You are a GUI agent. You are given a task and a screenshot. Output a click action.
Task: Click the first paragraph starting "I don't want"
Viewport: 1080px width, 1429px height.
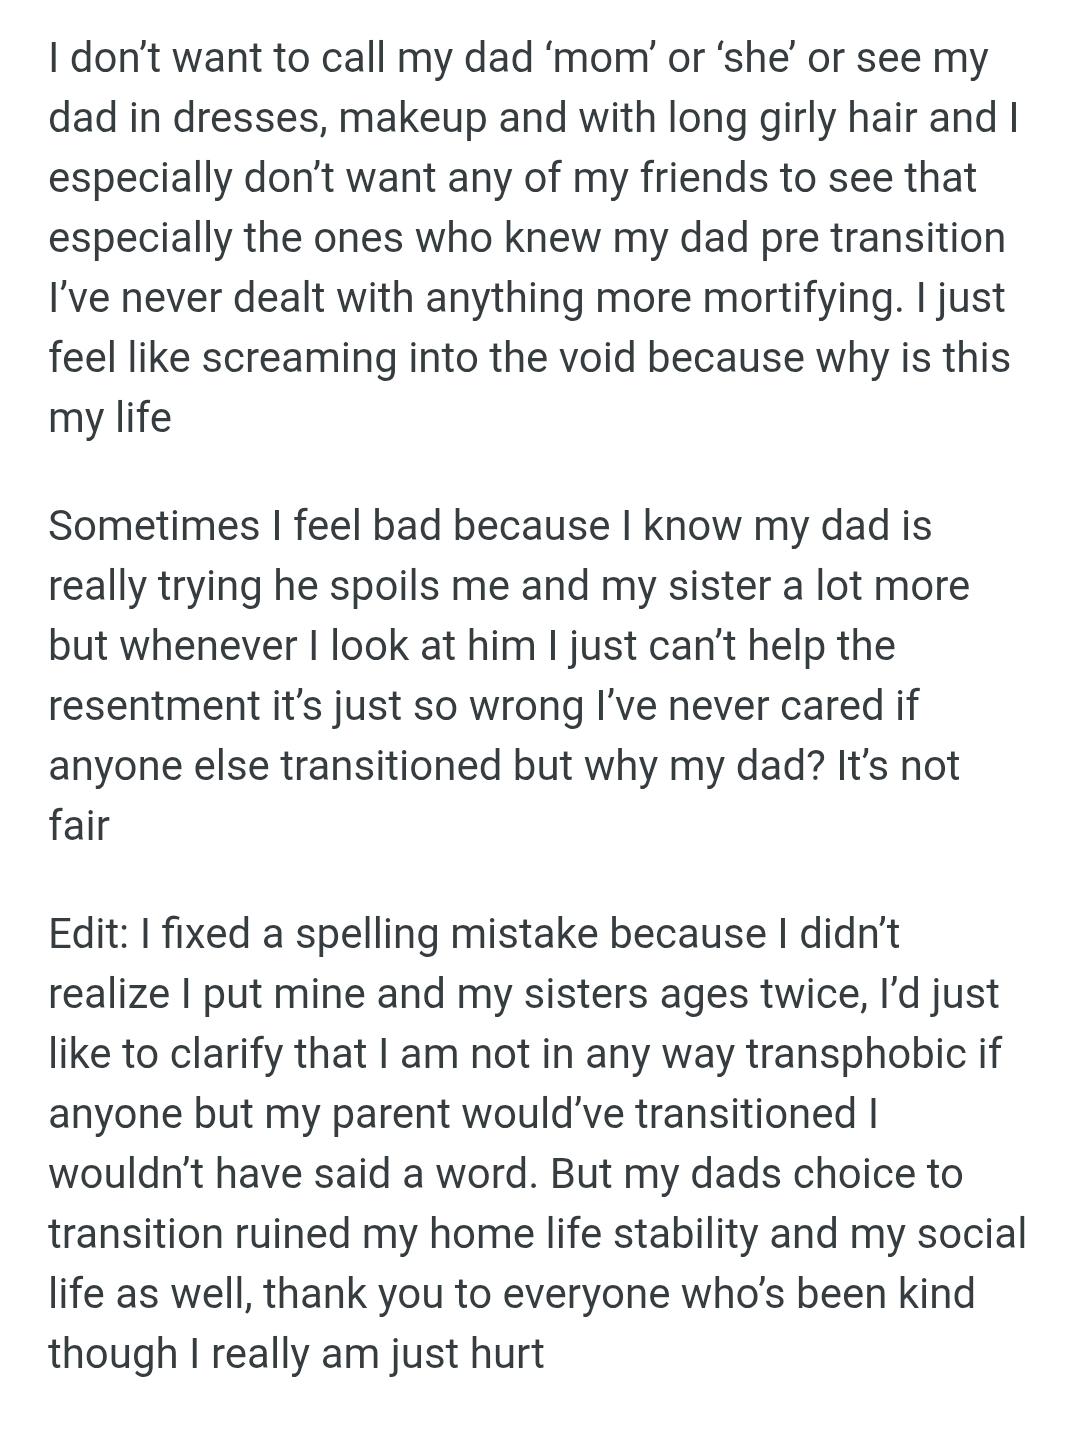coord(530,237)
